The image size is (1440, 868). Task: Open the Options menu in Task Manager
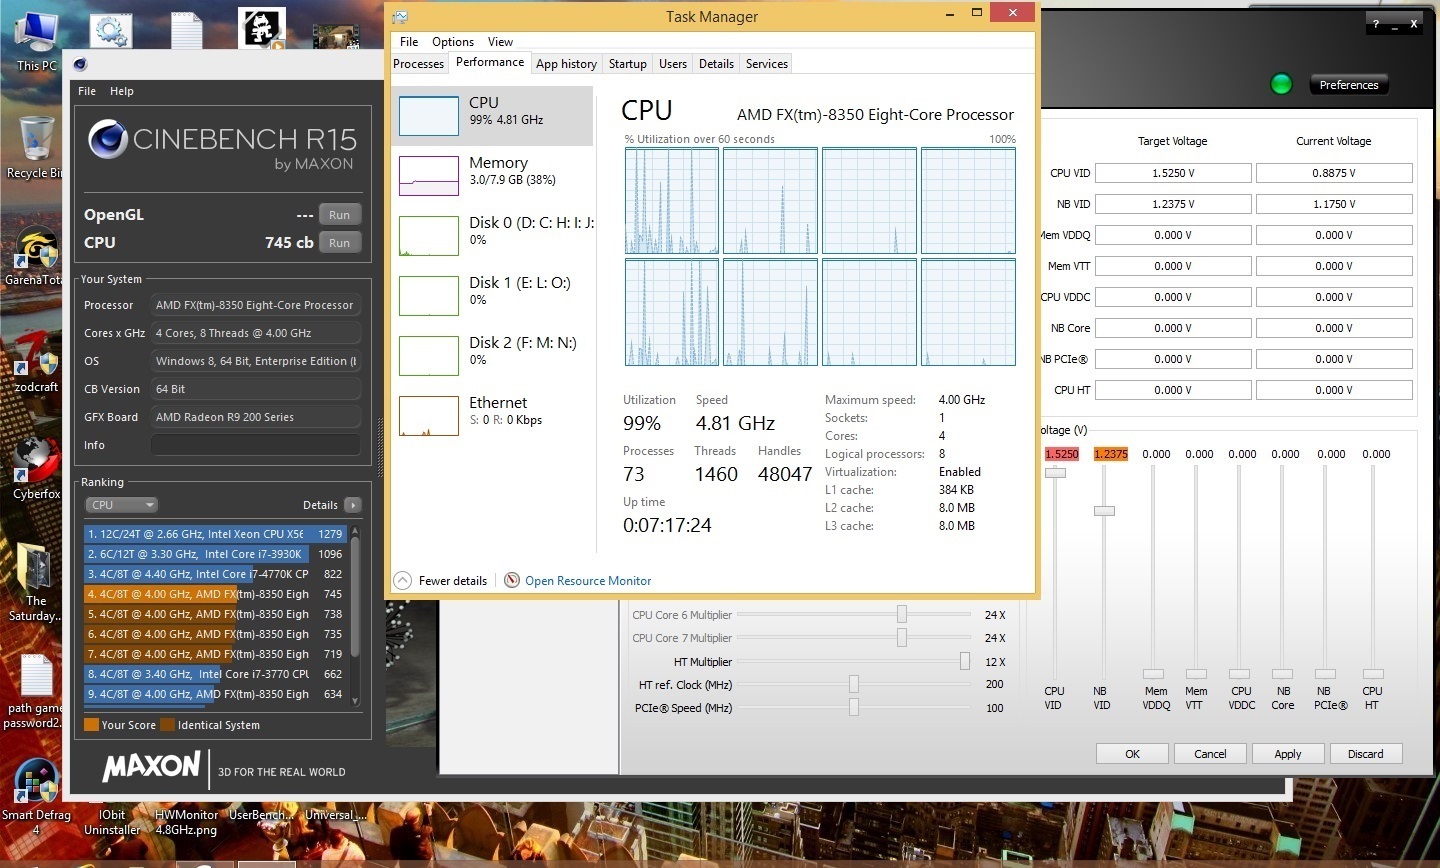pyautogui.click(x=453, y=42)
